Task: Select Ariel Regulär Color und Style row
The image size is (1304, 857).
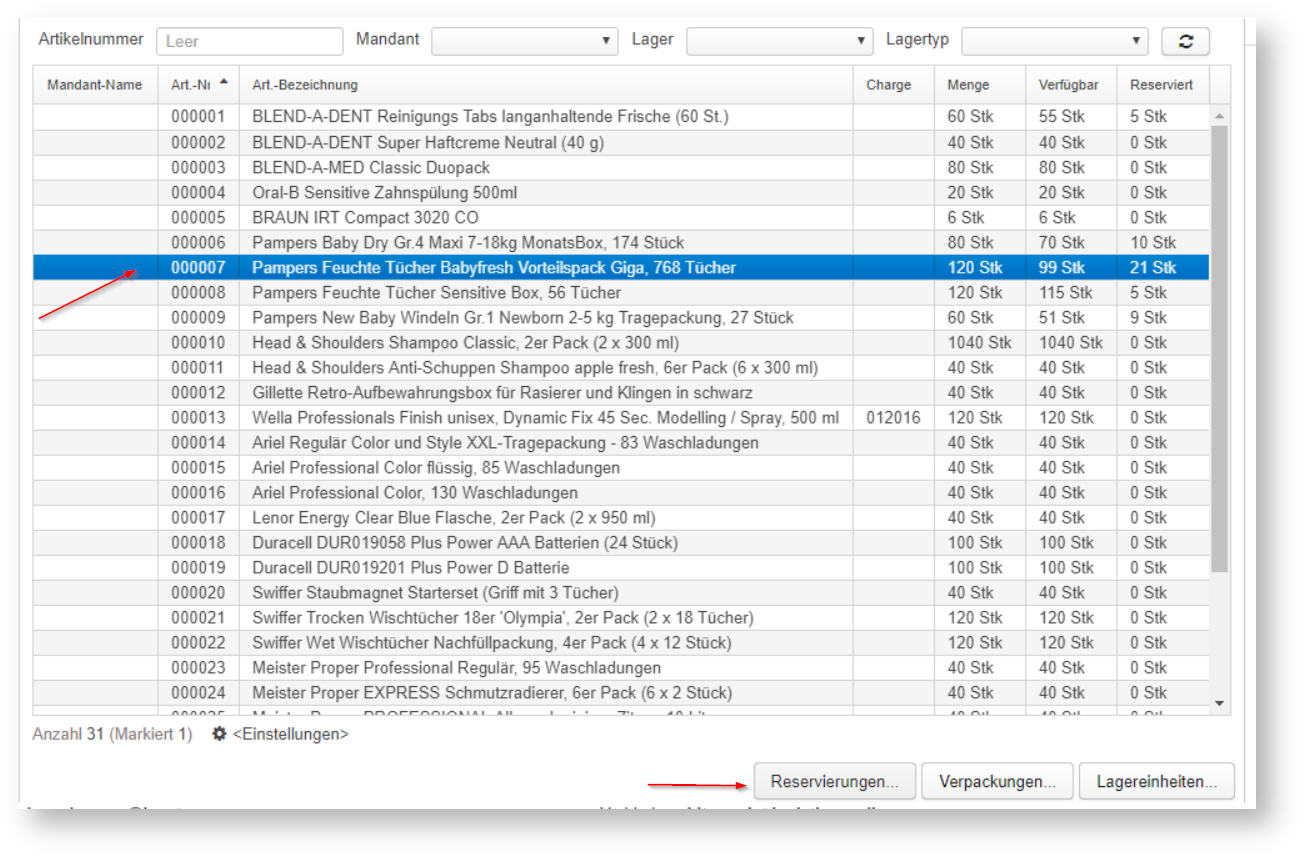Action: (621, 442)
